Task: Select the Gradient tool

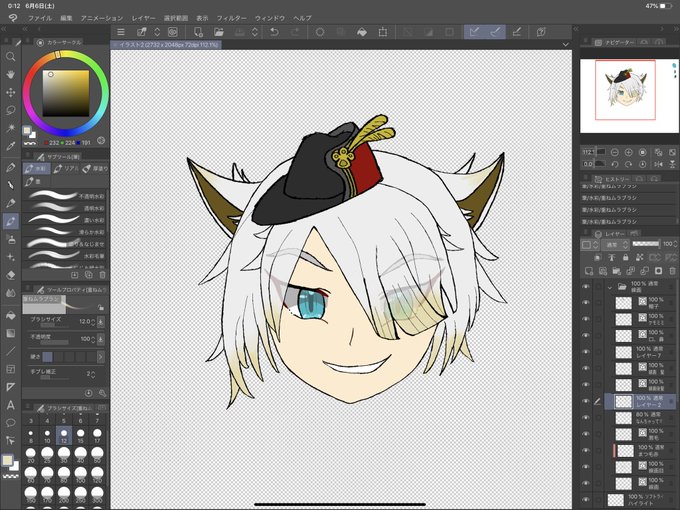Action: pos(10,333)
